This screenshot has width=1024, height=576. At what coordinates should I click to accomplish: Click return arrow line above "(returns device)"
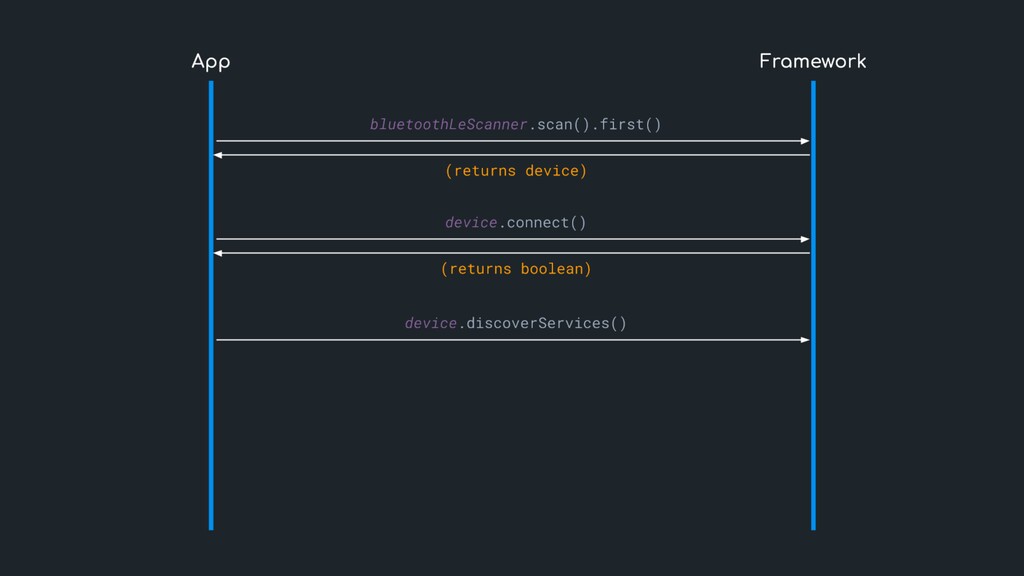click(x=512, y=155)
